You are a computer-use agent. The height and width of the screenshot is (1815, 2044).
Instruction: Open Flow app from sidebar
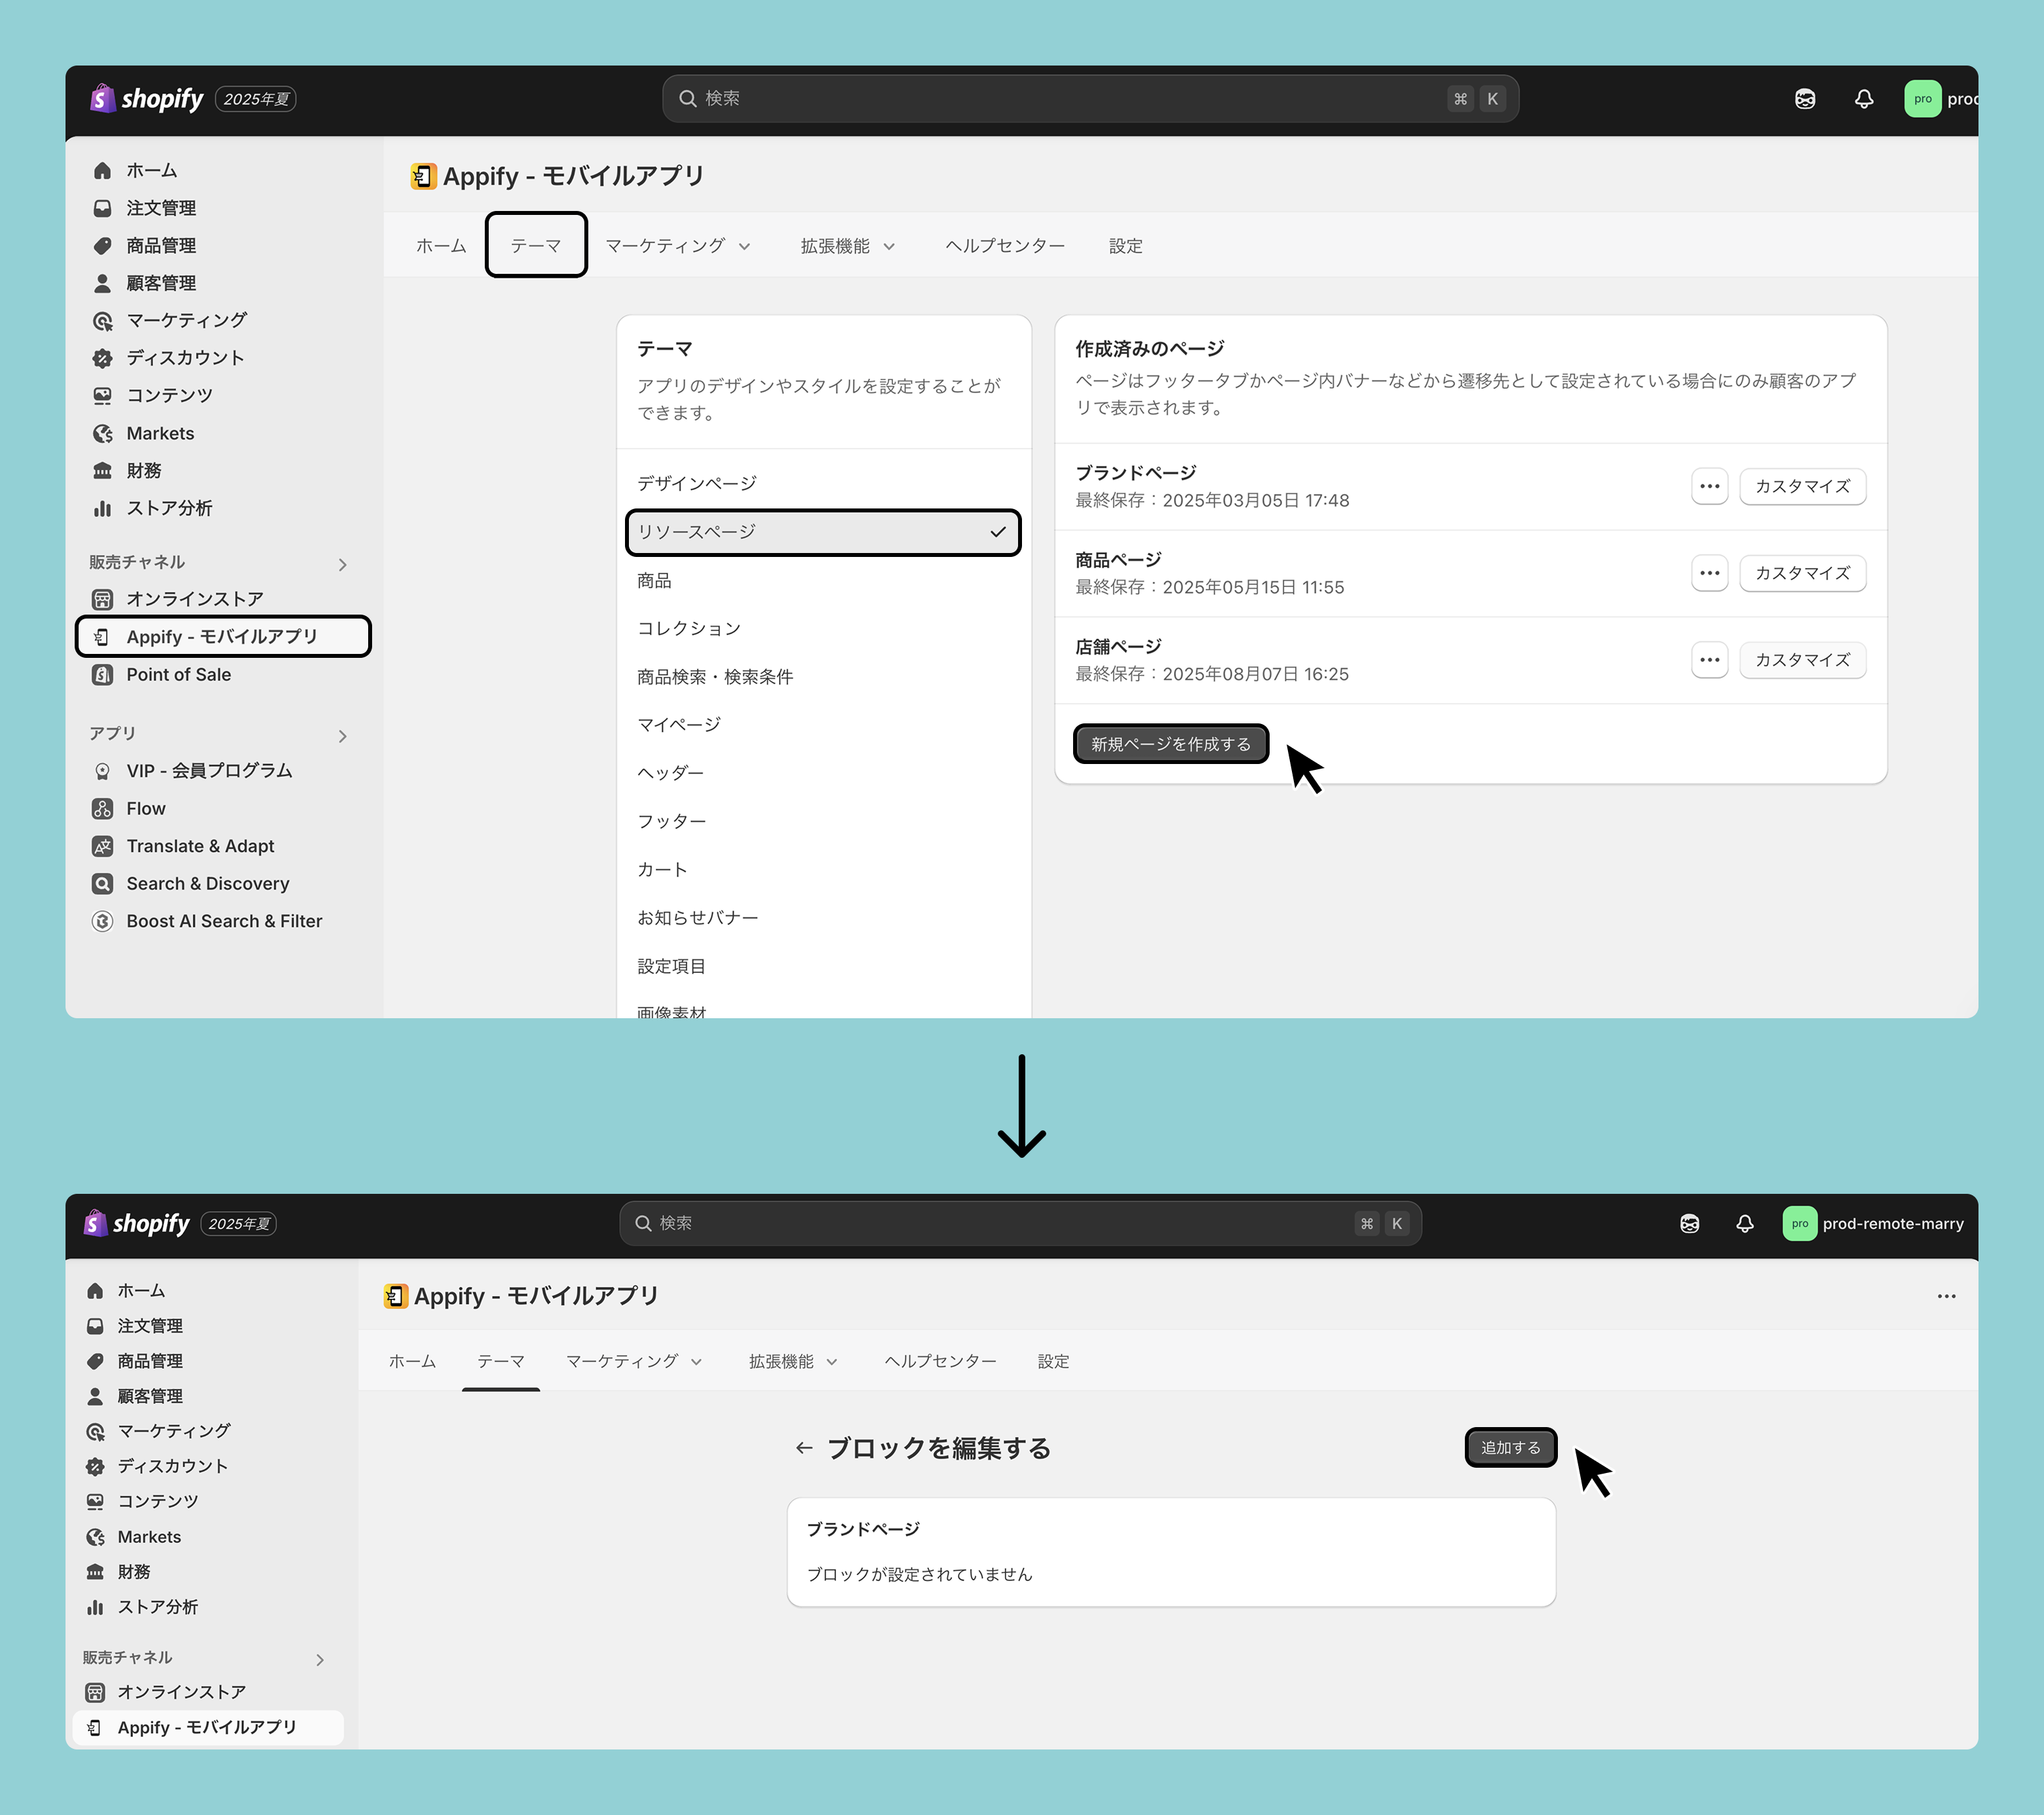(x=146, y=808)
